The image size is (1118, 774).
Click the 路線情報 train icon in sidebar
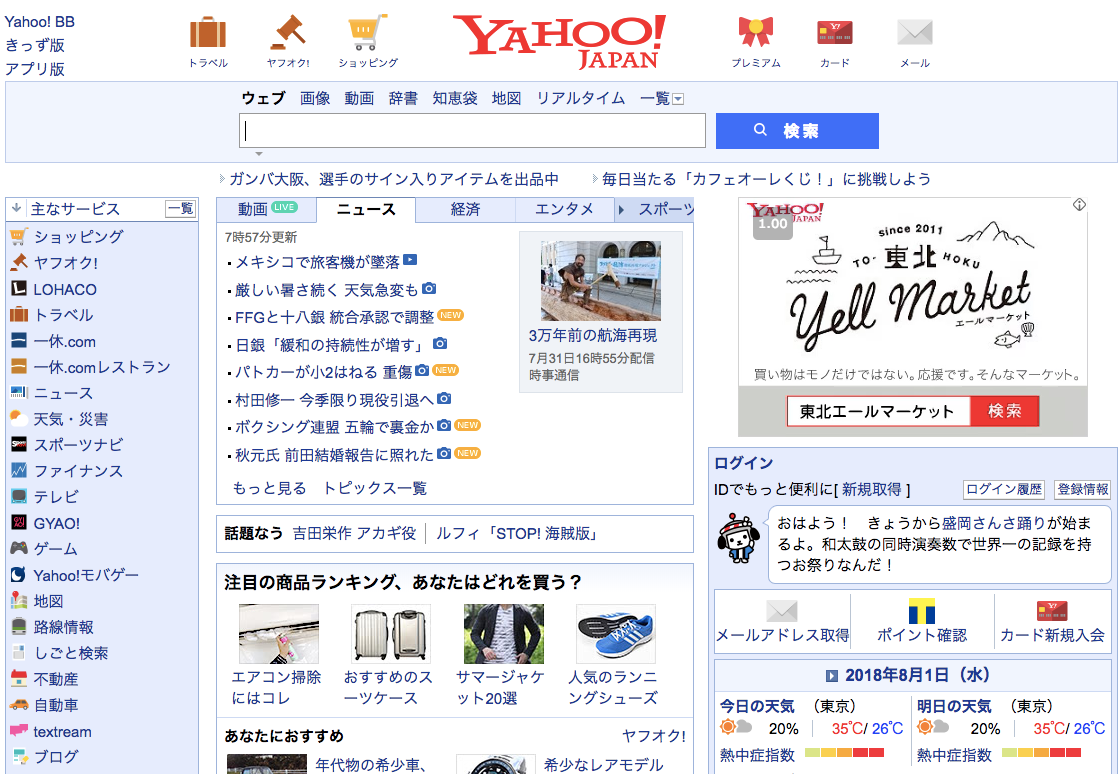(x=19, y=626)
